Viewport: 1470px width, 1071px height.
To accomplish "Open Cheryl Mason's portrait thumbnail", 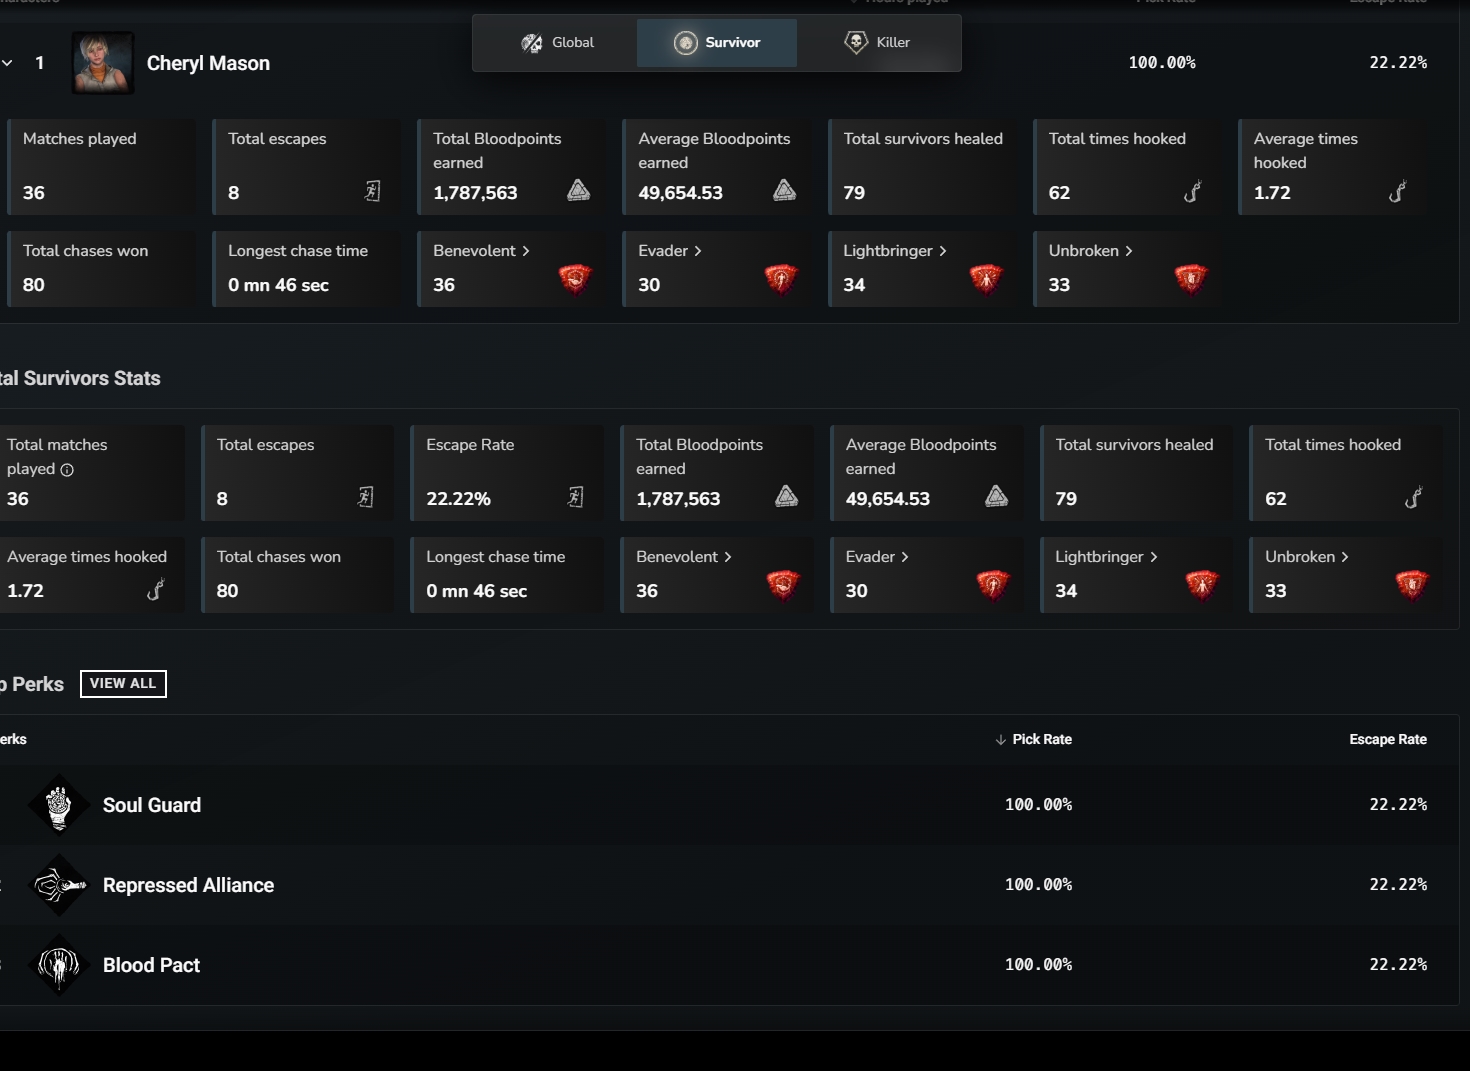I will pos(103,63).
